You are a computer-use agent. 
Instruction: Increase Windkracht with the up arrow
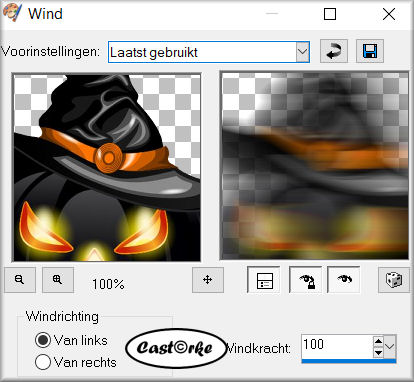[378, 341]
